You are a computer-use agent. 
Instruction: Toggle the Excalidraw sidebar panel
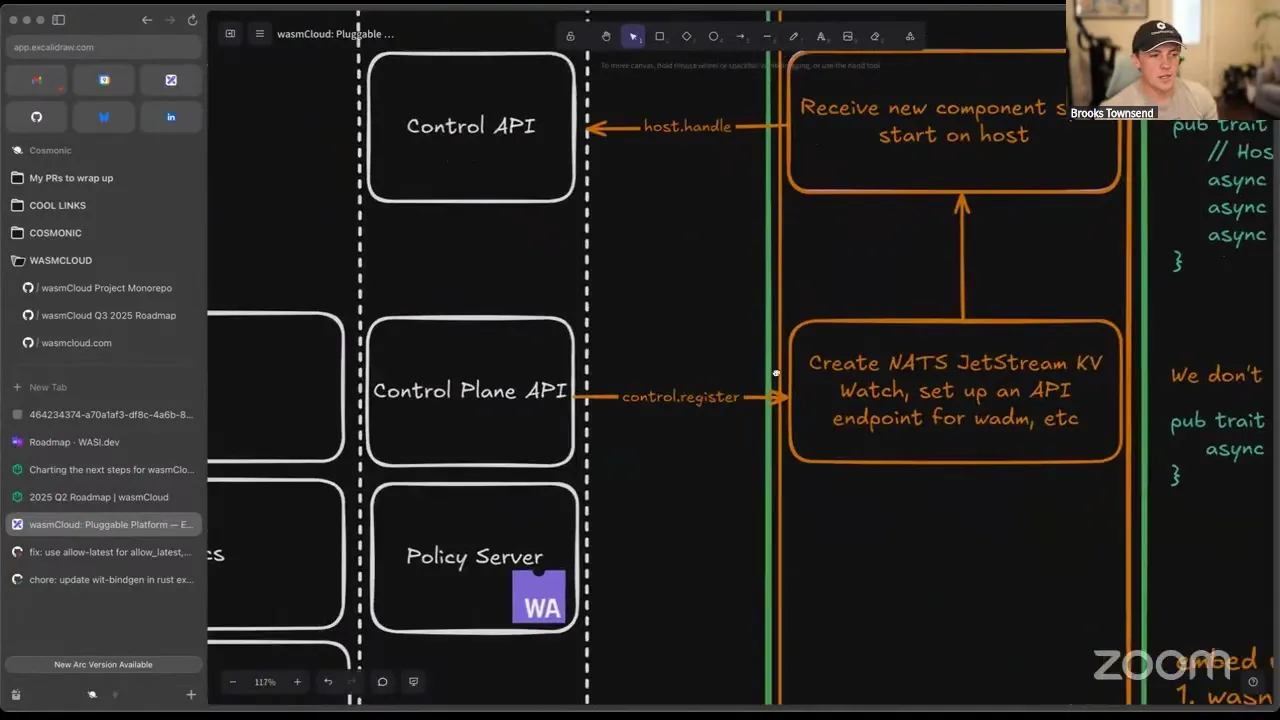click(230, 34)
